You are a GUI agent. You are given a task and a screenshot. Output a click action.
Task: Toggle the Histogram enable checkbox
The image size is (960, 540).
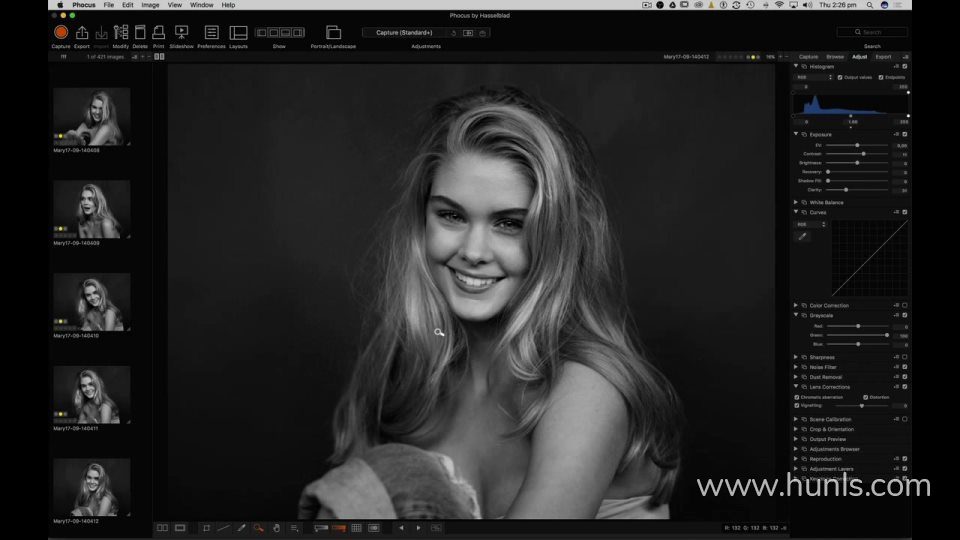[x=904, y=67]
